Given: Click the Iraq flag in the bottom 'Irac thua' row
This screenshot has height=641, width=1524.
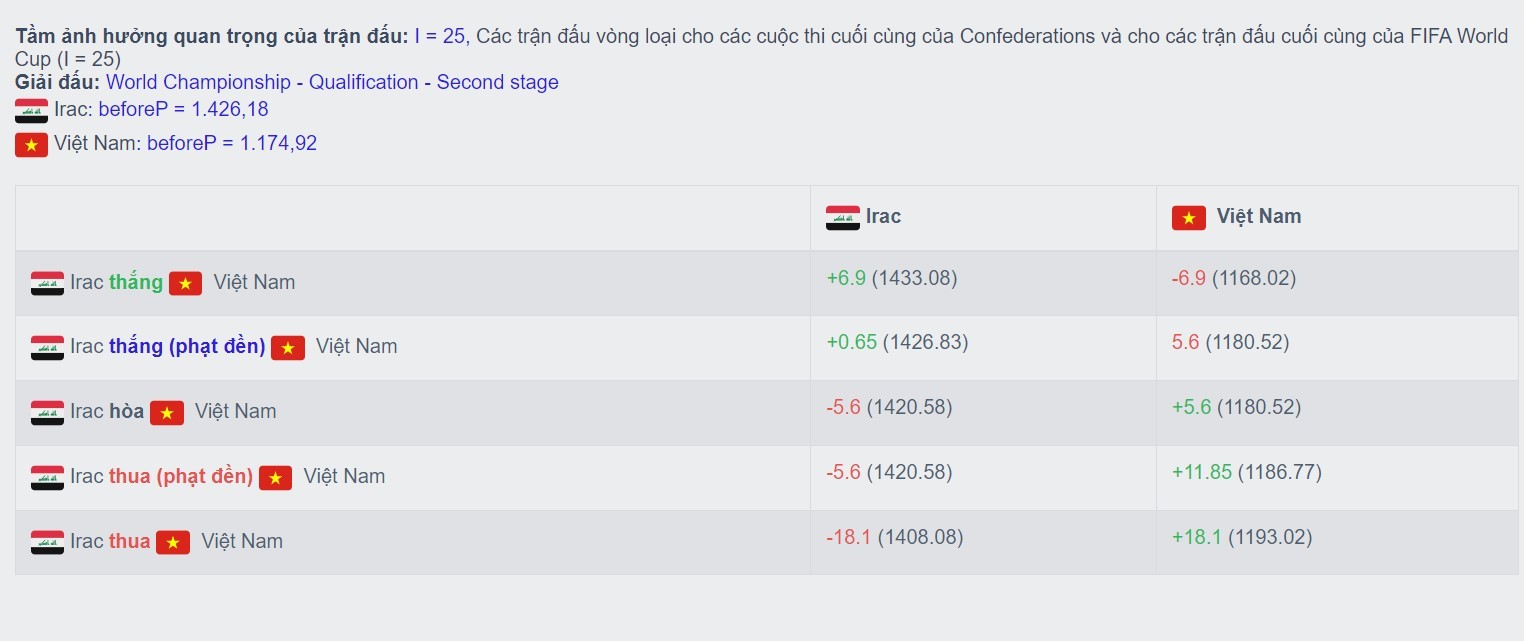Looking at the screenshot, I should coord(47,542).
